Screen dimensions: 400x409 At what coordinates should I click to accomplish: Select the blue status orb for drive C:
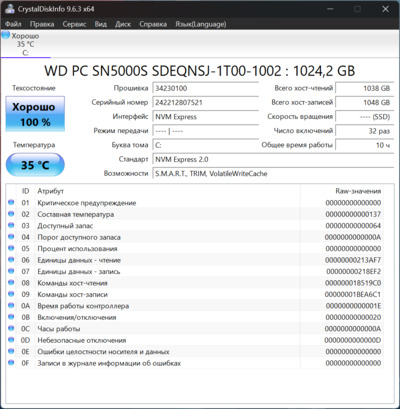tap(6, 35)
